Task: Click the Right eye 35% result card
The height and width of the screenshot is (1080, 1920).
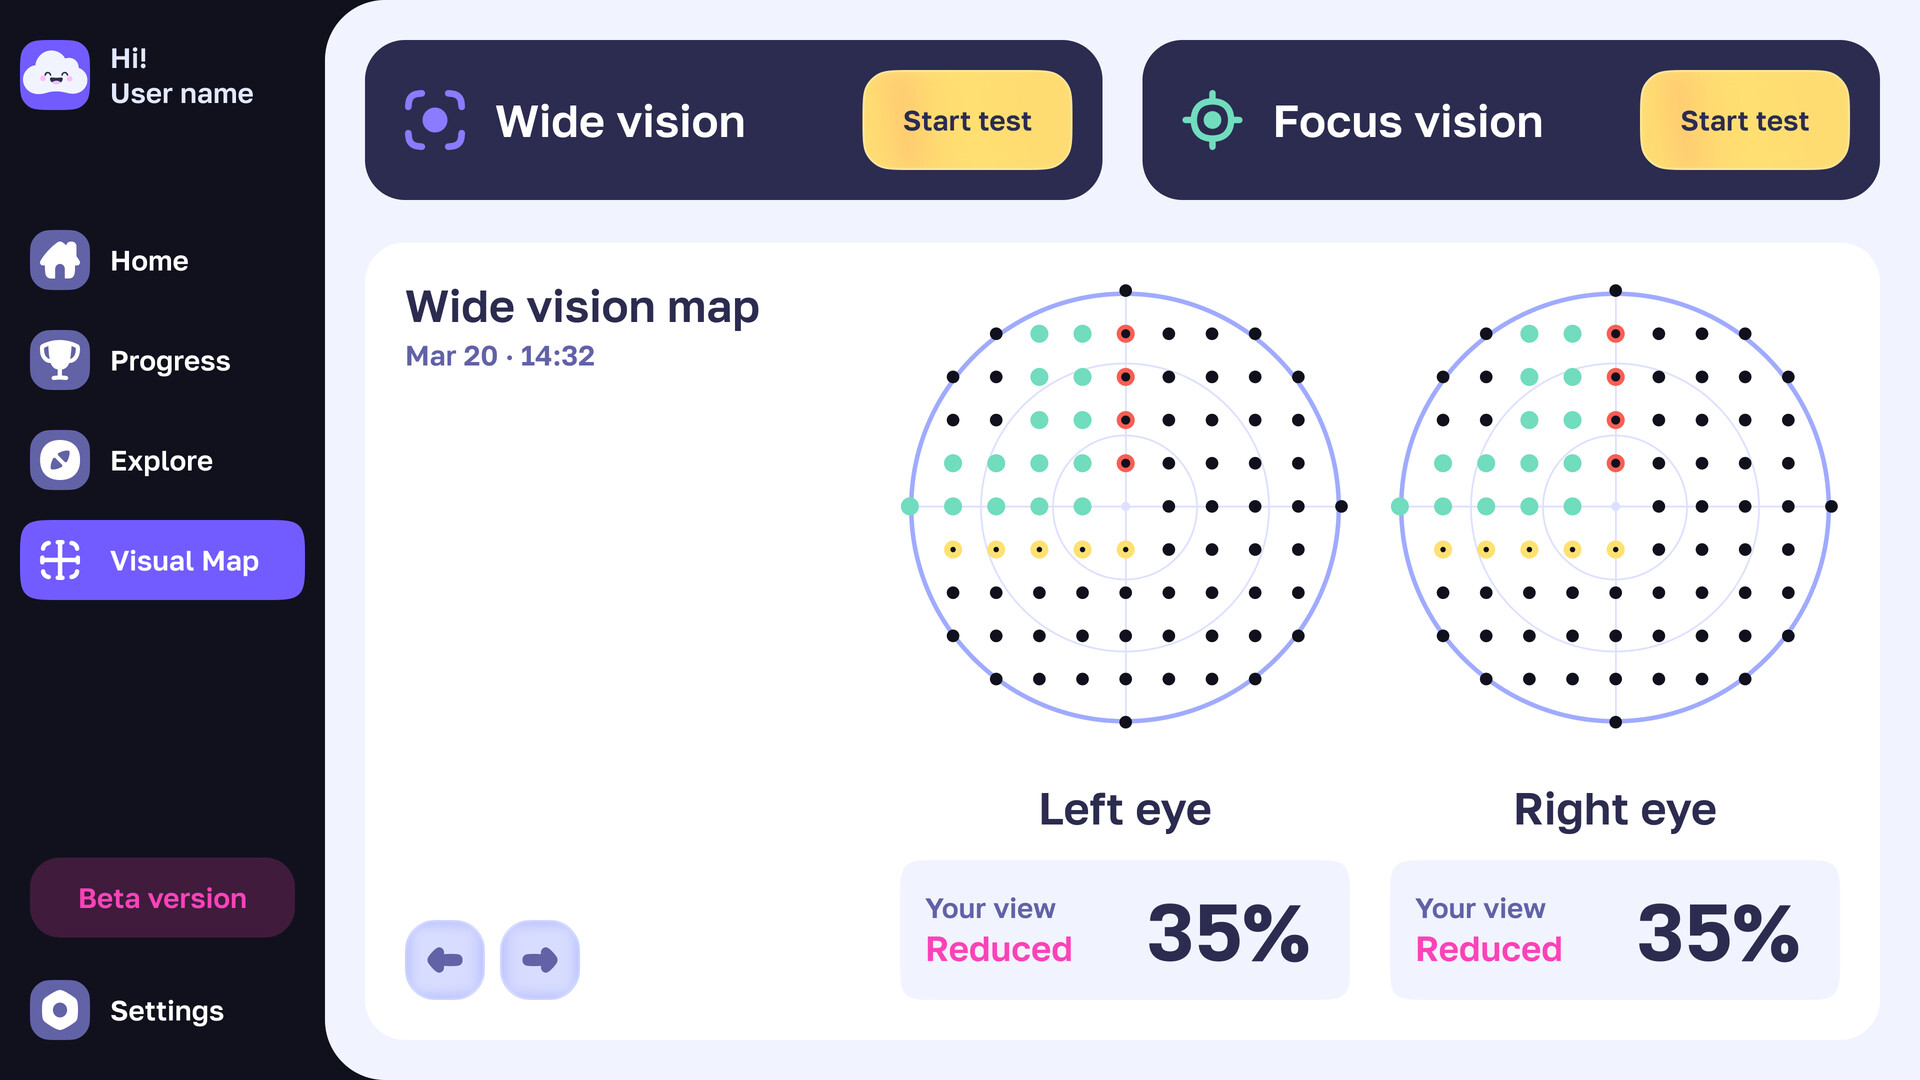Action: 1615,930
